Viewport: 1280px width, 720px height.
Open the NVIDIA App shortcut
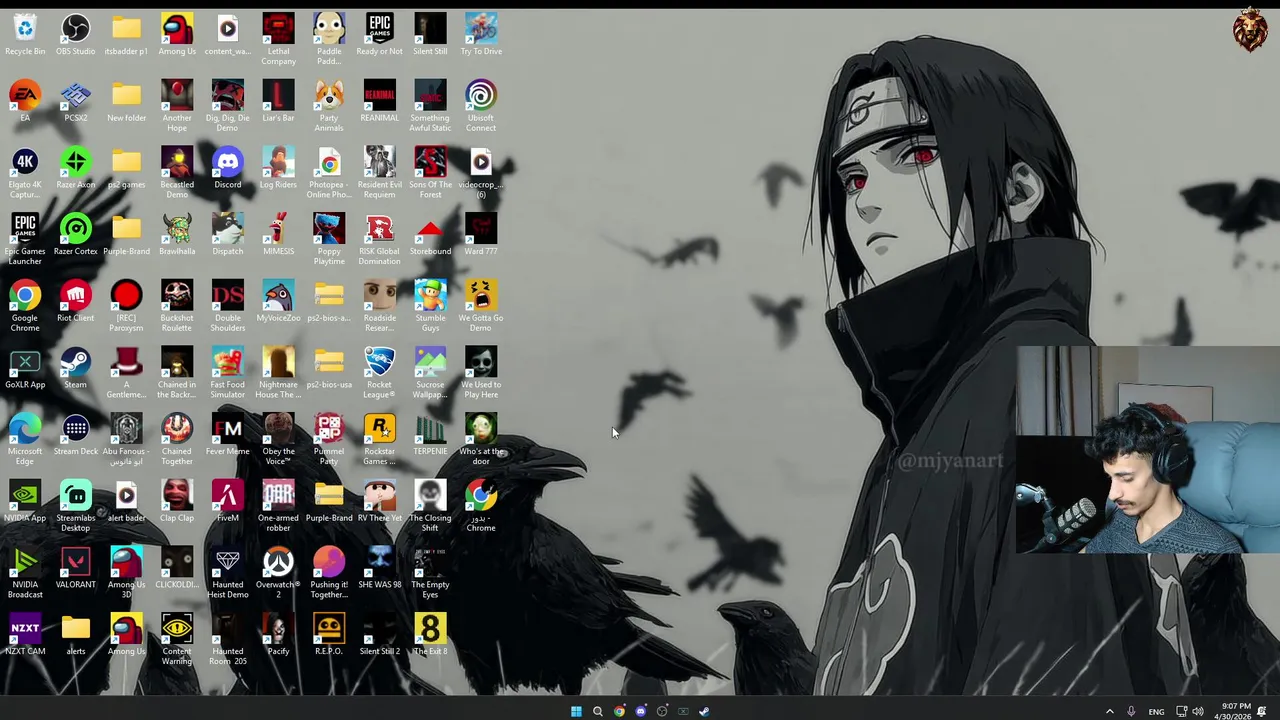point(25,501)
